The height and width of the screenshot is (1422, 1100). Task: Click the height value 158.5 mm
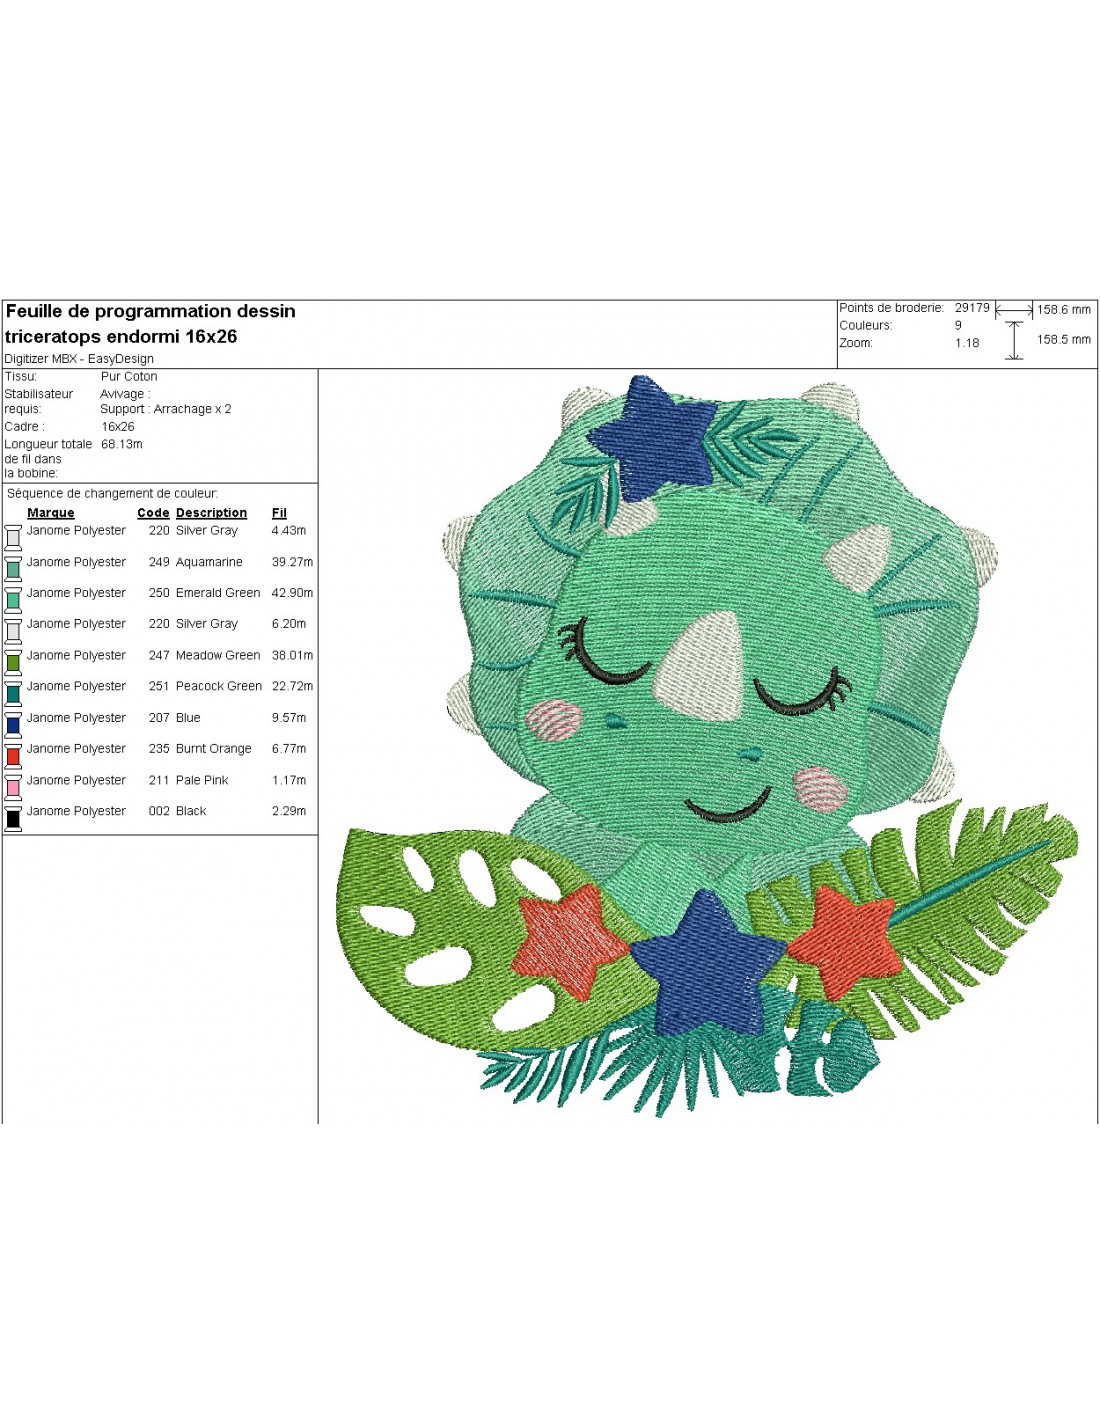pyautogui.click(x=1064, y=340)
